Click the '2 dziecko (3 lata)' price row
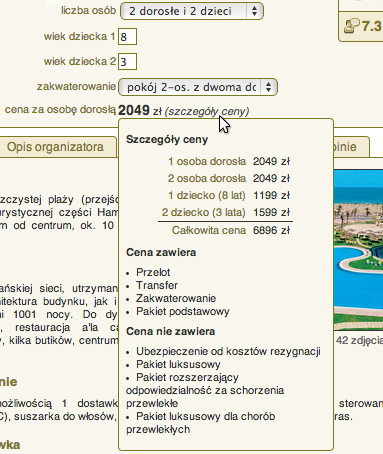383x454 pixels. 226,213
